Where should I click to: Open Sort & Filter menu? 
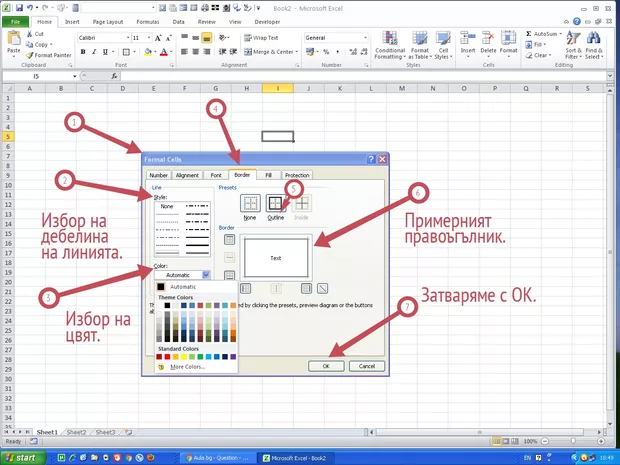coord(573,45)
